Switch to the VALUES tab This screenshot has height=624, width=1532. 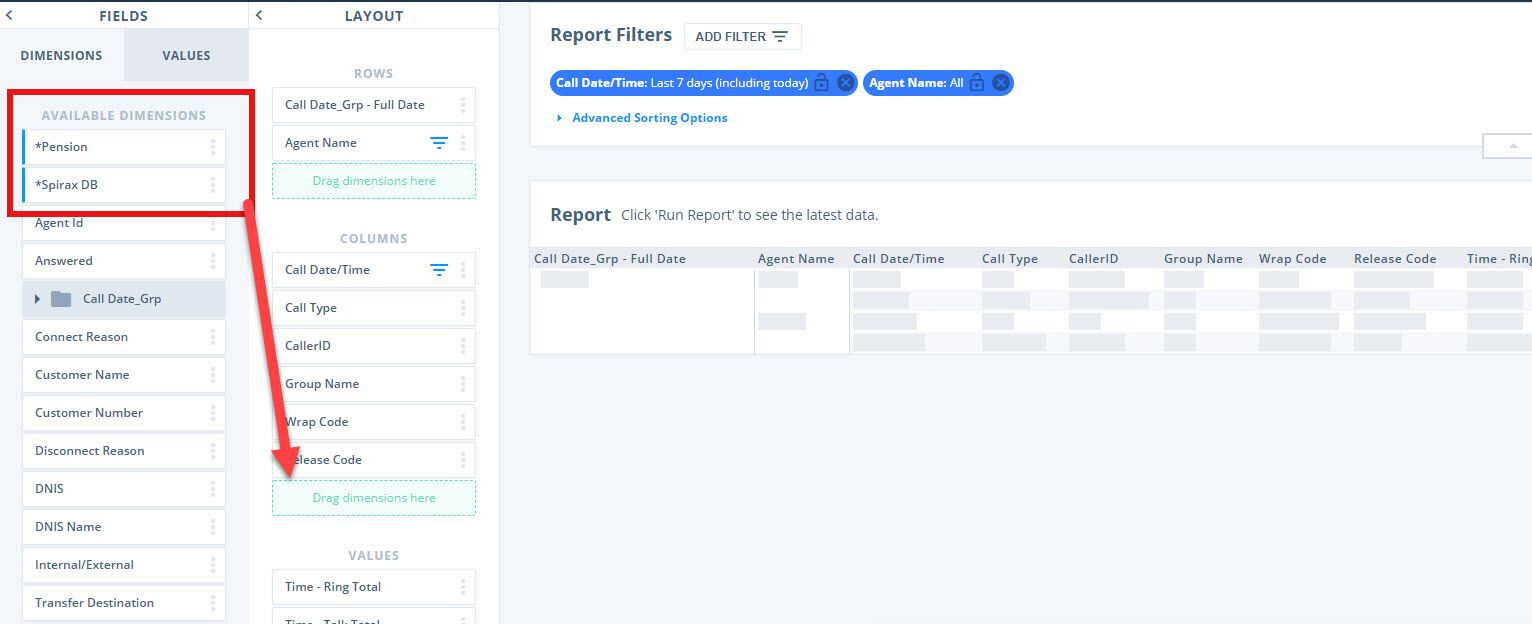pyautogui.click(x=185, y=55)
